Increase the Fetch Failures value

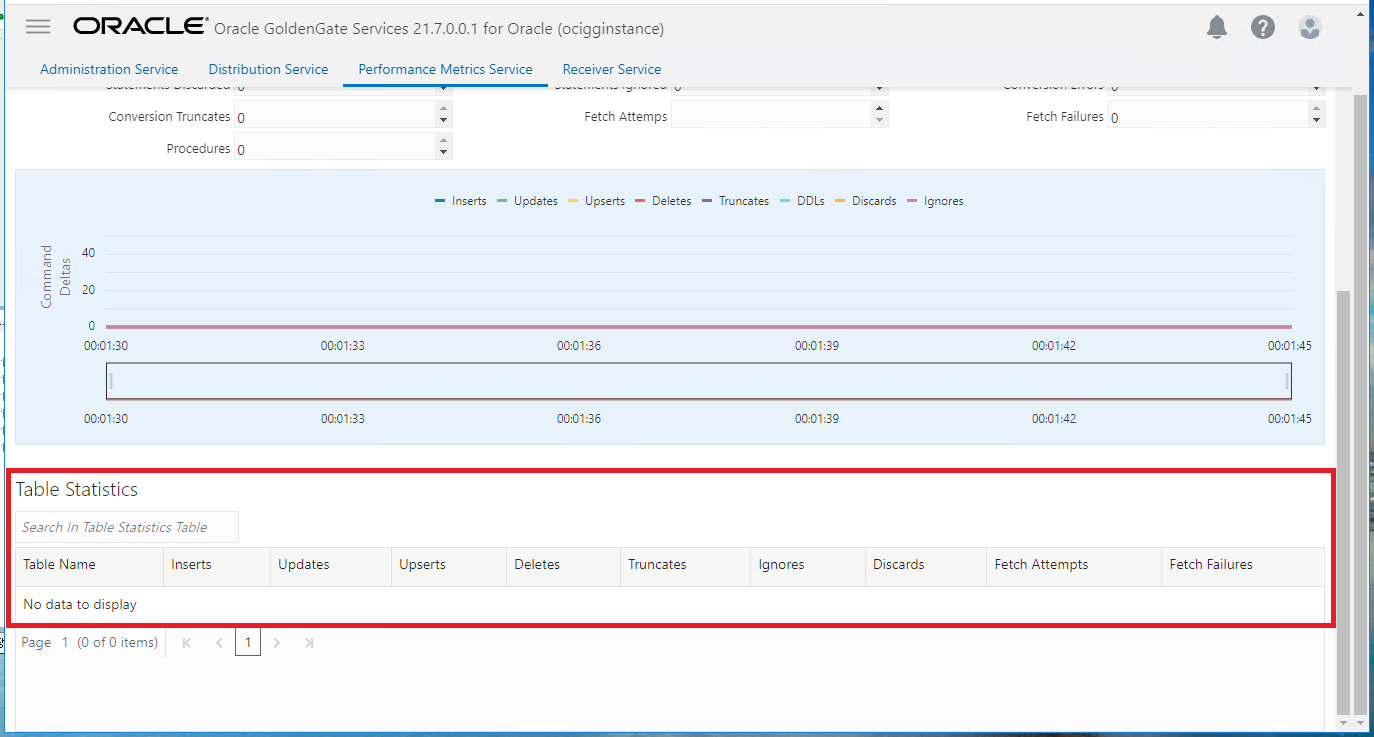pyautogui.click(x=1317, y=110)
